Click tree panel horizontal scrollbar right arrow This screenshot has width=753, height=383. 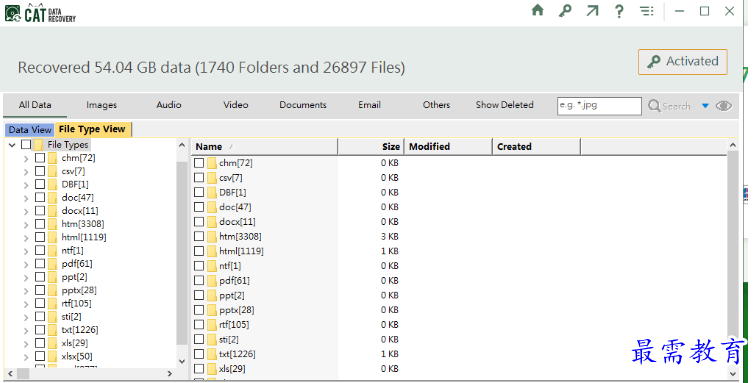[x=170, y=373]
